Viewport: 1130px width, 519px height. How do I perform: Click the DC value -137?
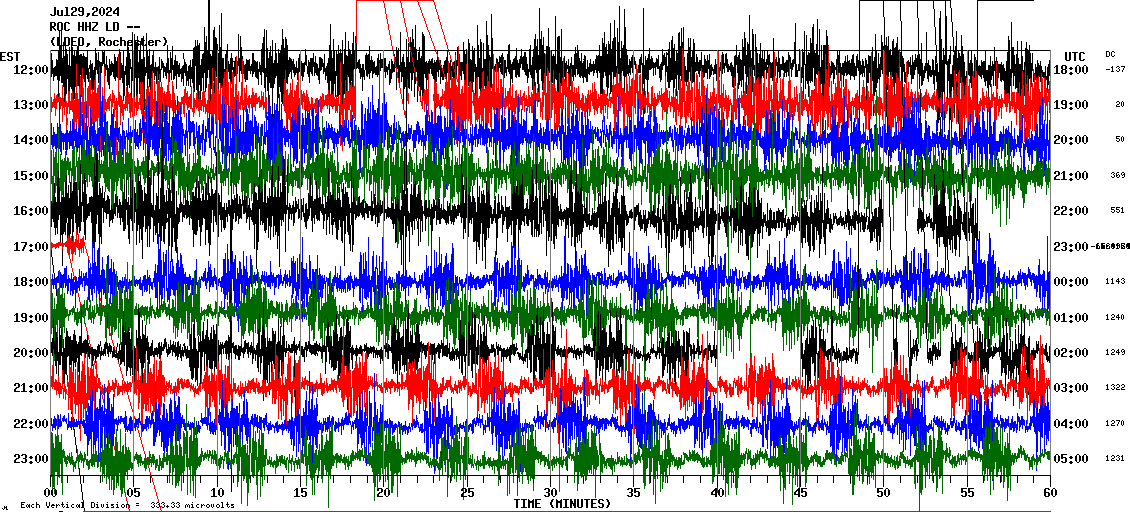coord(1116,70)
